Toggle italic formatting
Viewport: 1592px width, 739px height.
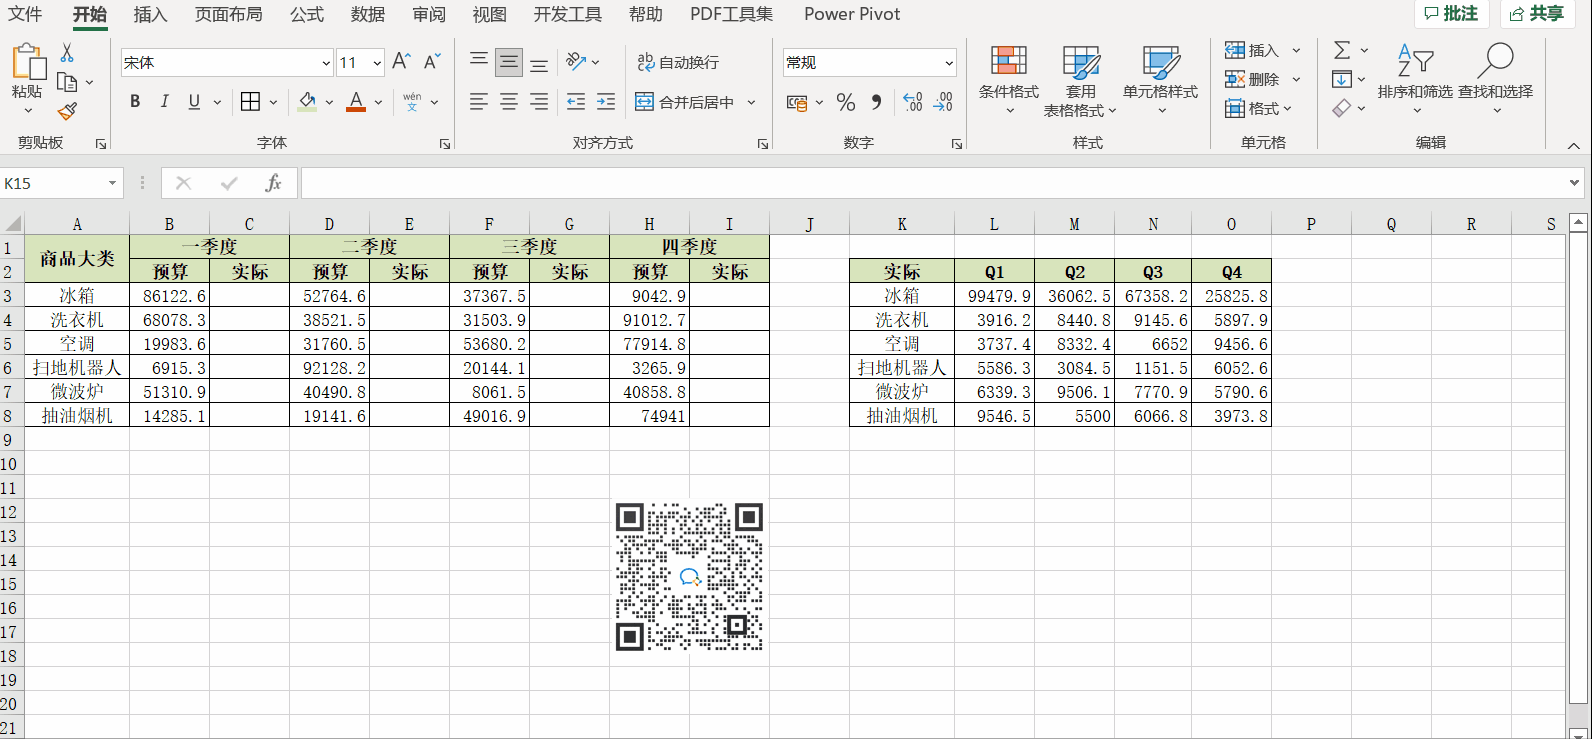(x=165, y=101)
